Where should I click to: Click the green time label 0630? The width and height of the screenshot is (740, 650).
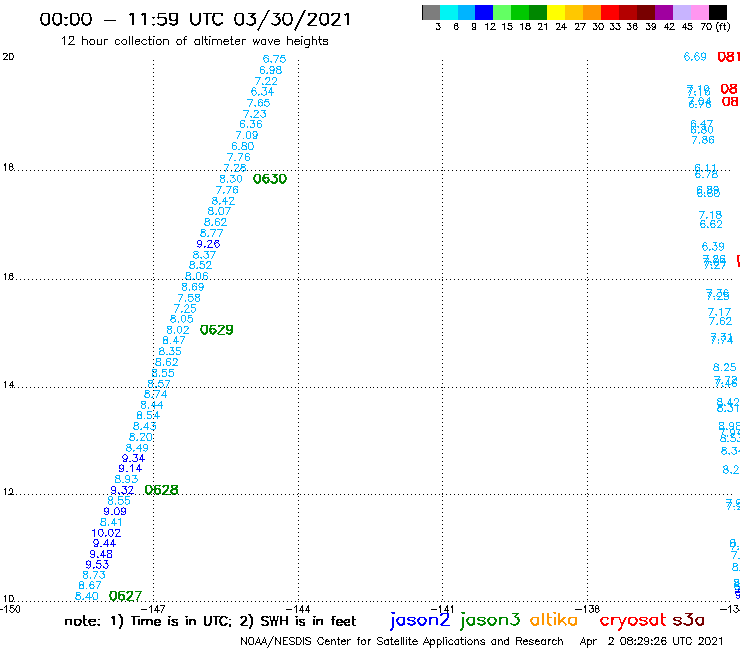270,179
